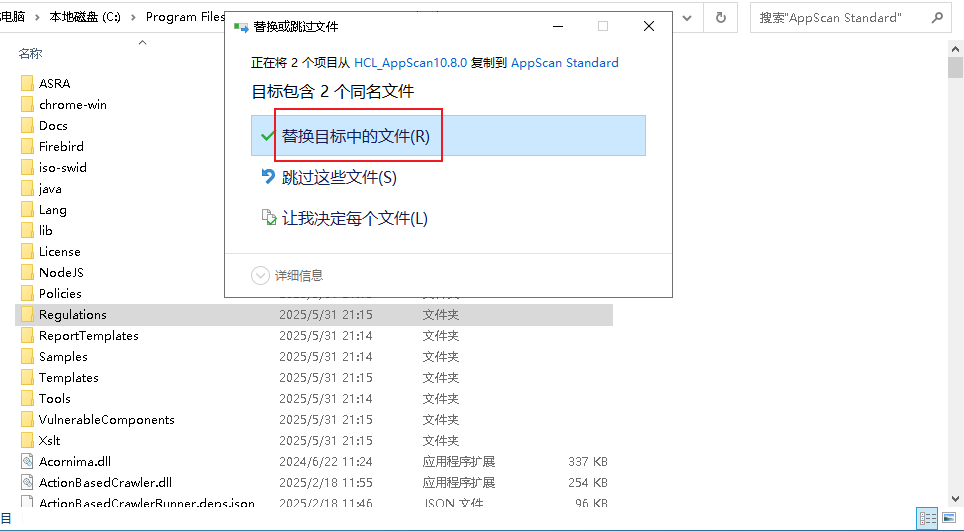
Task: Select the Docs folder icon
Action: pos(27,125)
